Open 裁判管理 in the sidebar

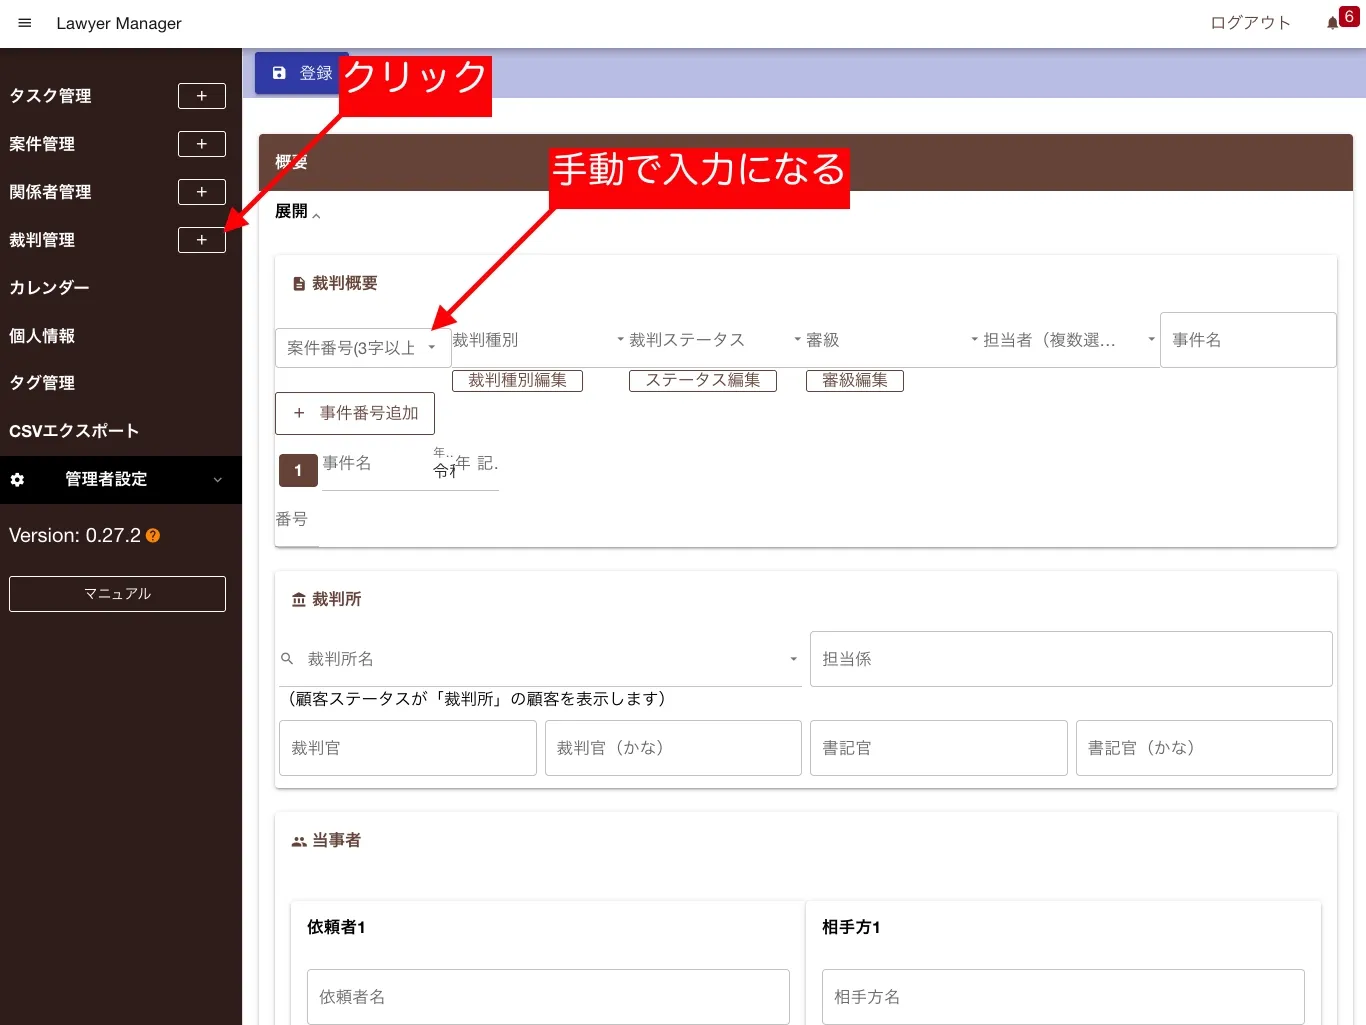click(42, 240)
